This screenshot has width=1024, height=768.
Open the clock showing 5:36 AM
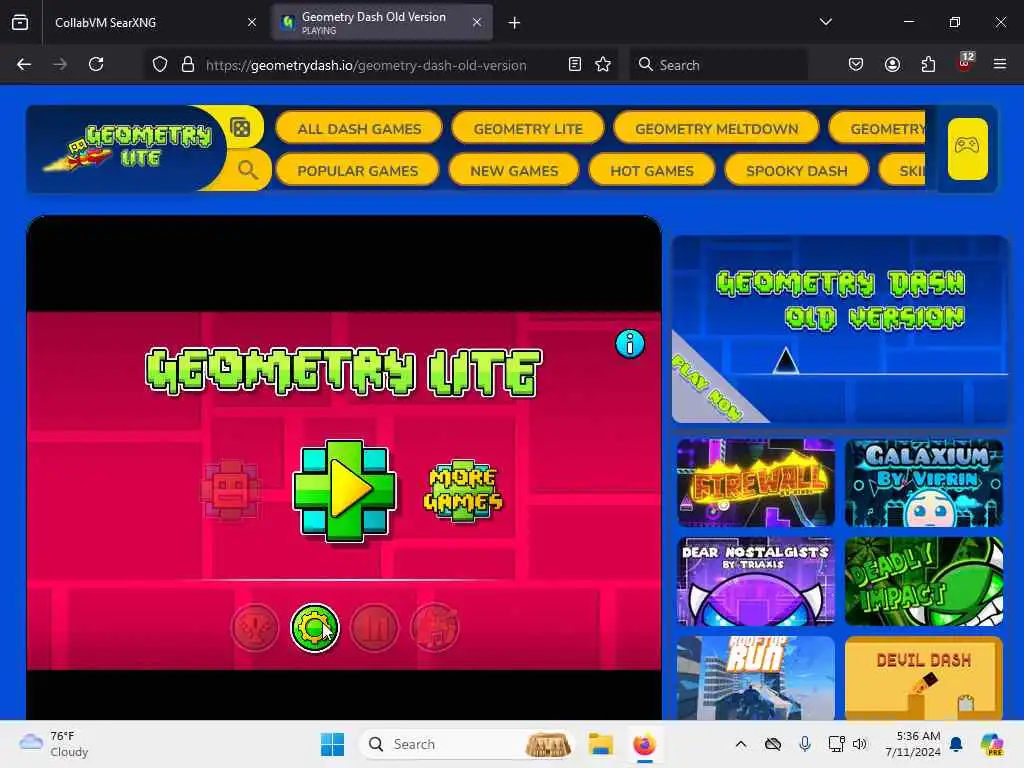pos(912,744)
